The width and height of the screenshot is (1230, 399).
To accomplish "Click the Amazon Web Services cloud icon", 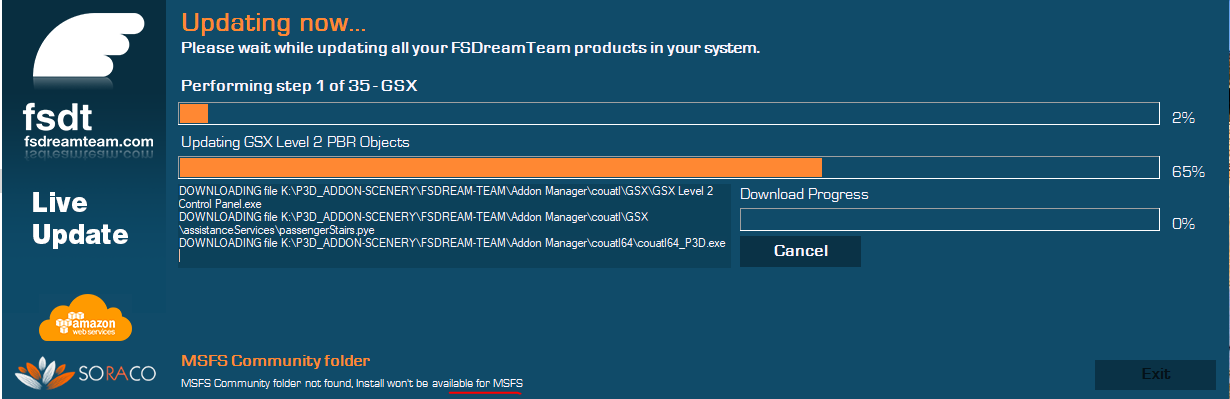I will (x=86, y=319).
